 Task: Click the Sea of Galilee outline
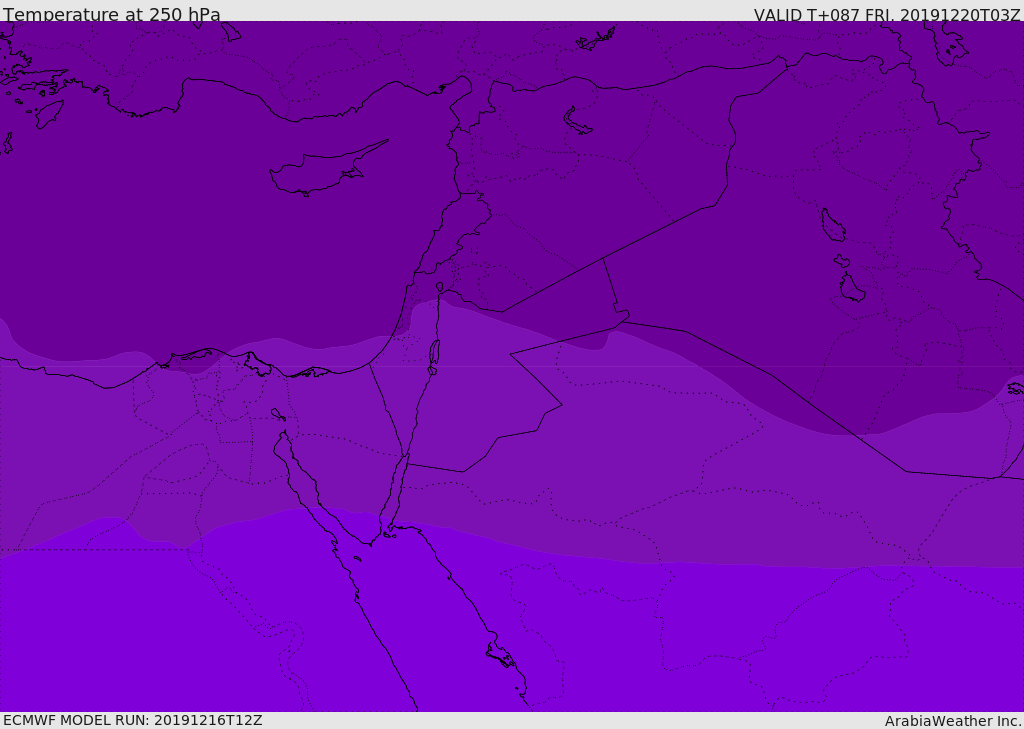pos(440,287)
